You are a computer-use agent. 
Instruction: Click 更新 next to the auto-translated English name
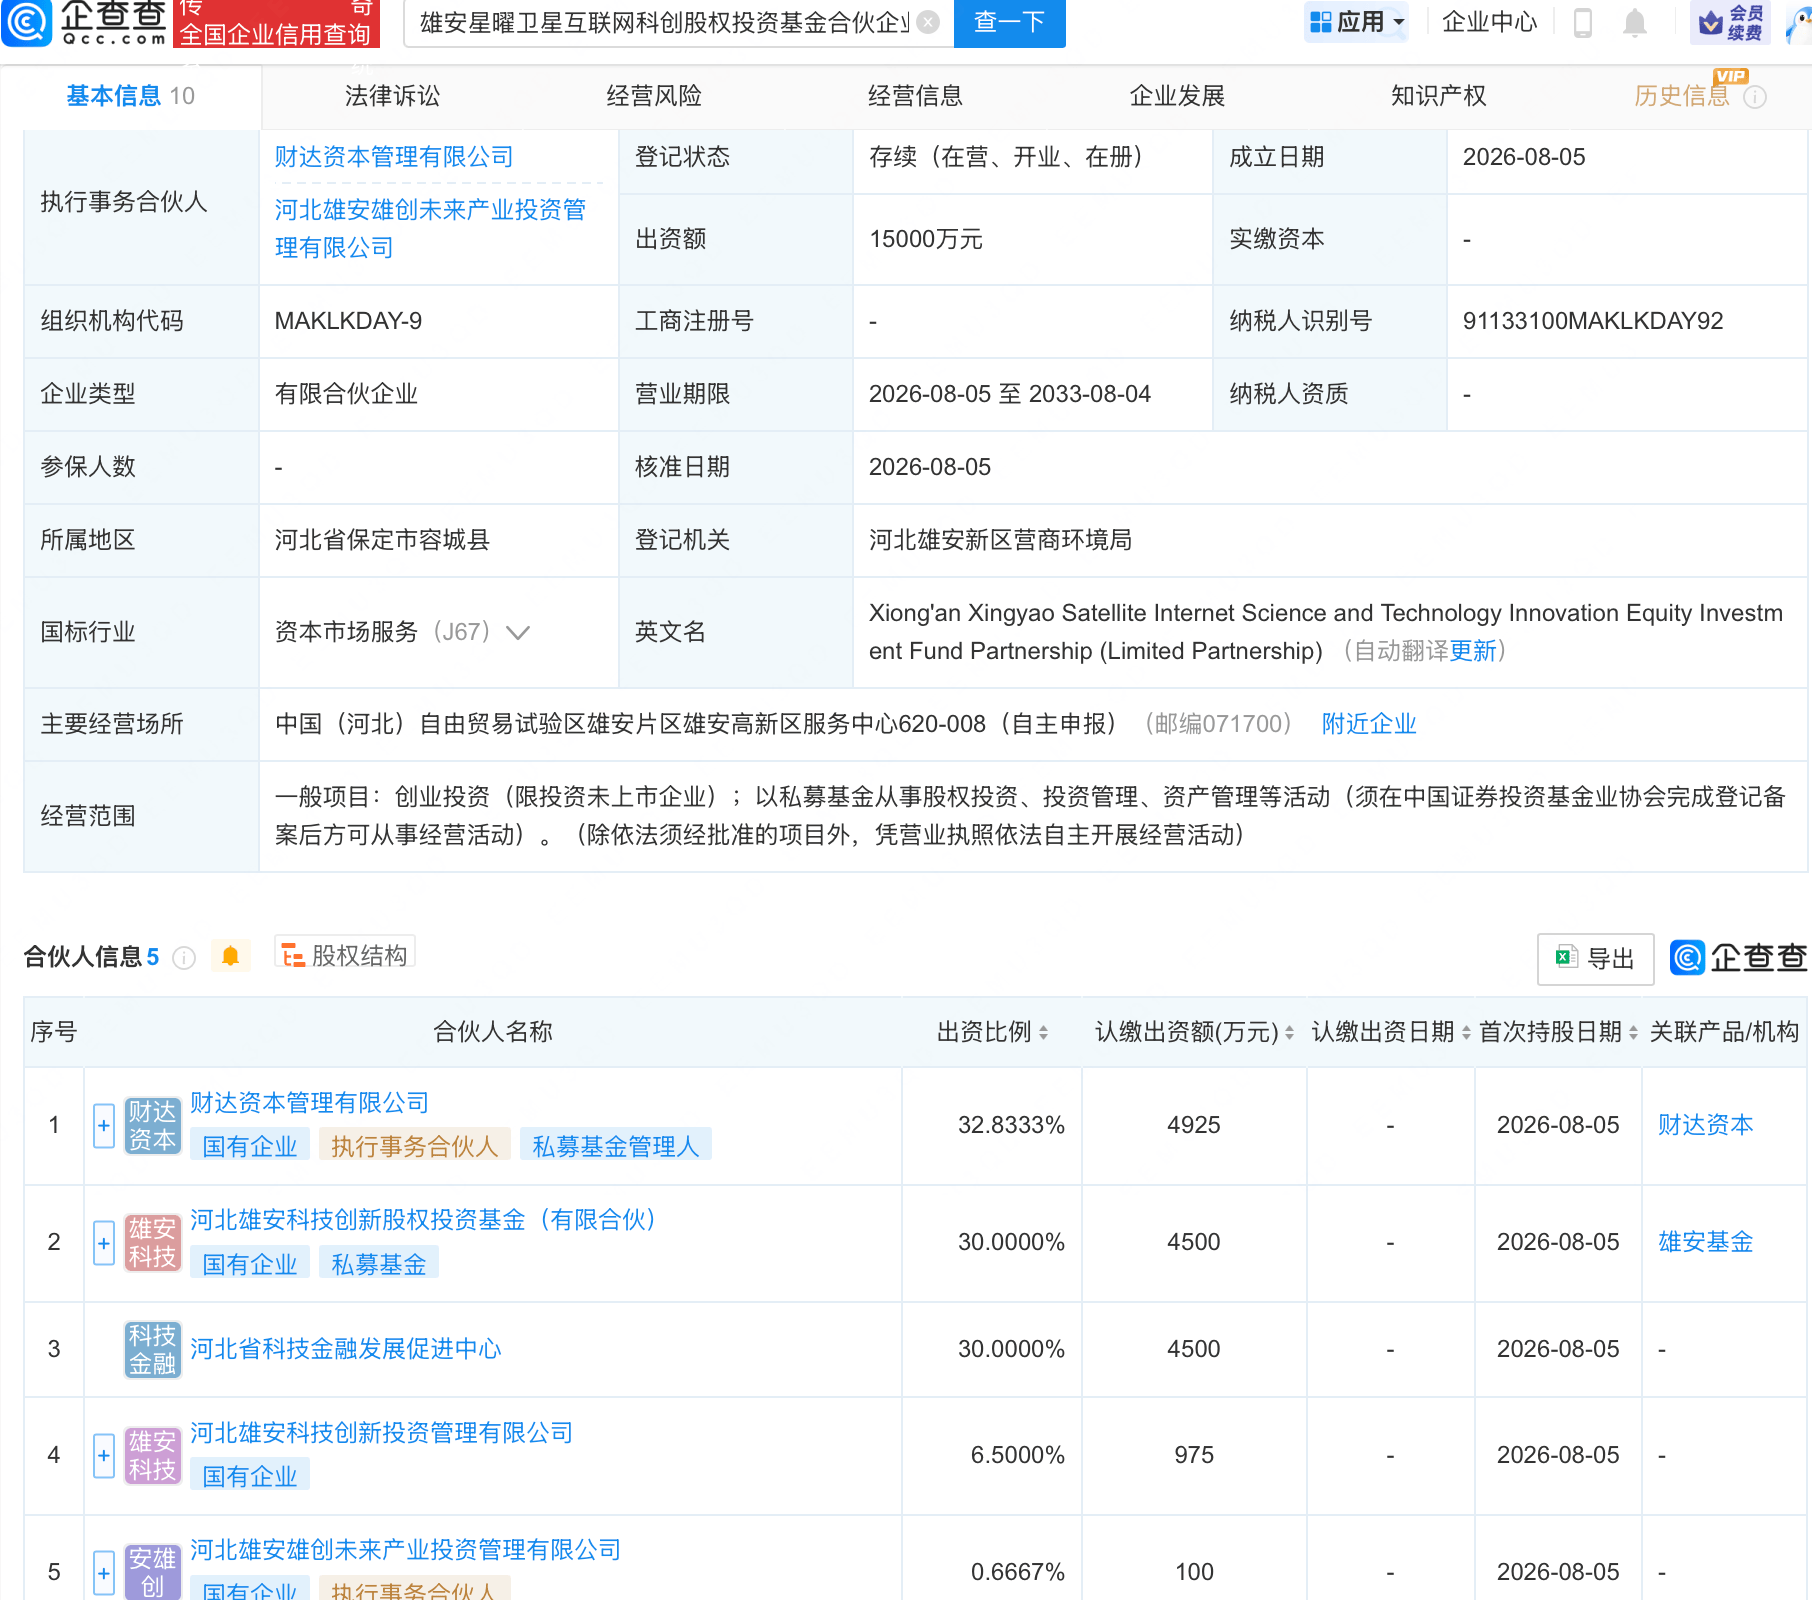tap(1473, 651)
